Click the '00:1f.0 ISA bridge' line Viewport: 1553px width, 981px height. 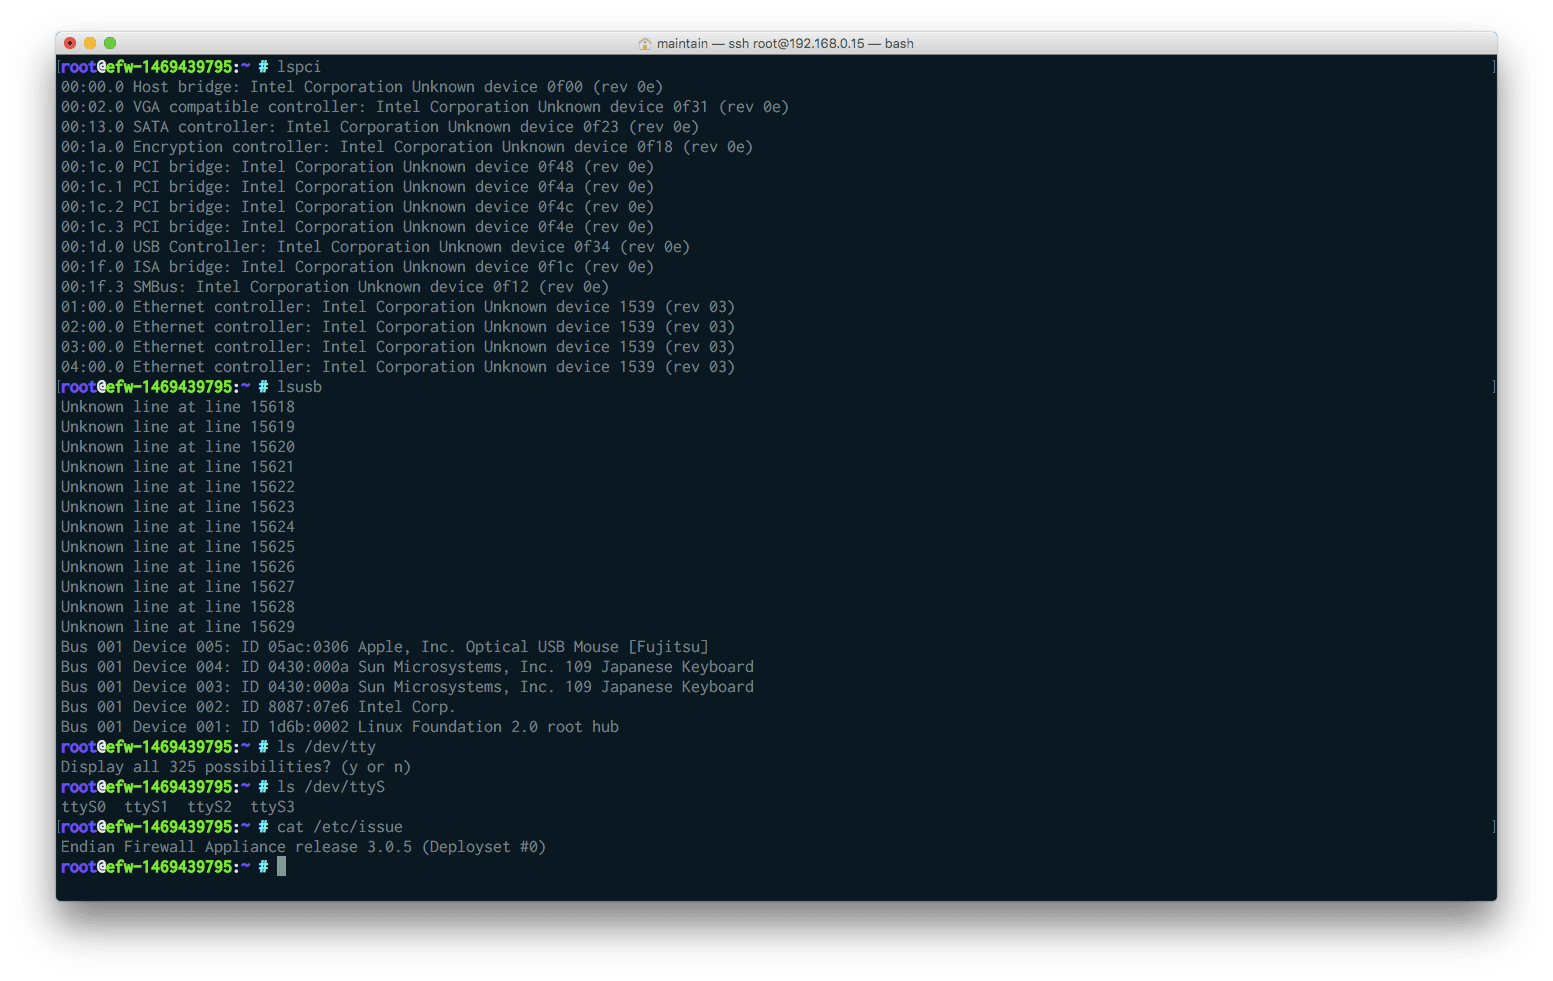click(358, 267)
